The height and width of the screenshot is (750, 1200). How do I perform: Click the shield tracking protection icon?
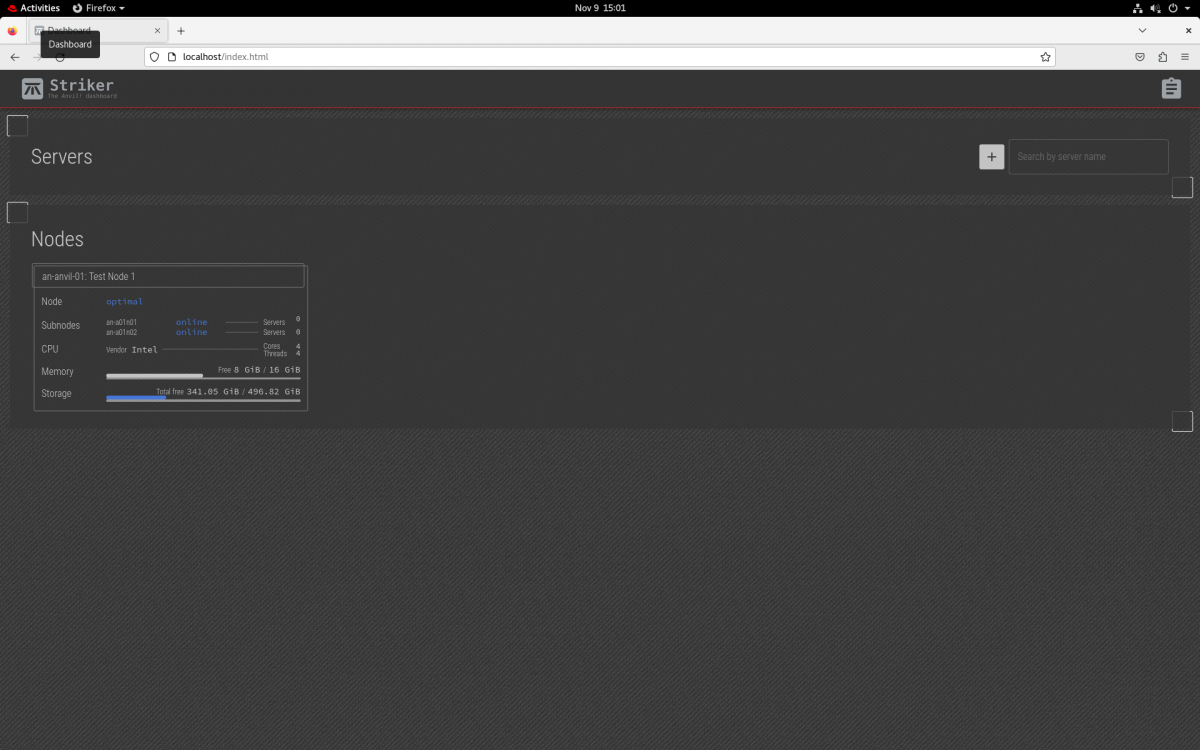click(154, 57)
